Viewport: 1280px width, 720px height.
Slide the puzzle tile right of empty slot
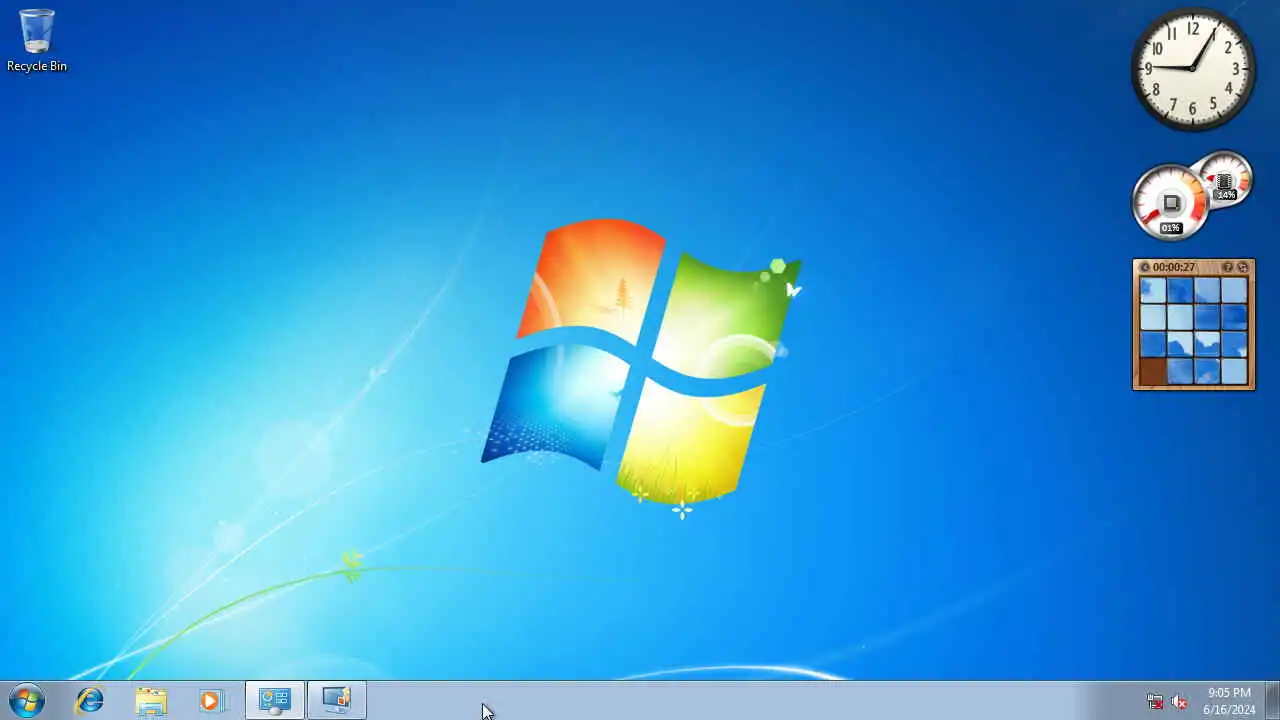1180,372
